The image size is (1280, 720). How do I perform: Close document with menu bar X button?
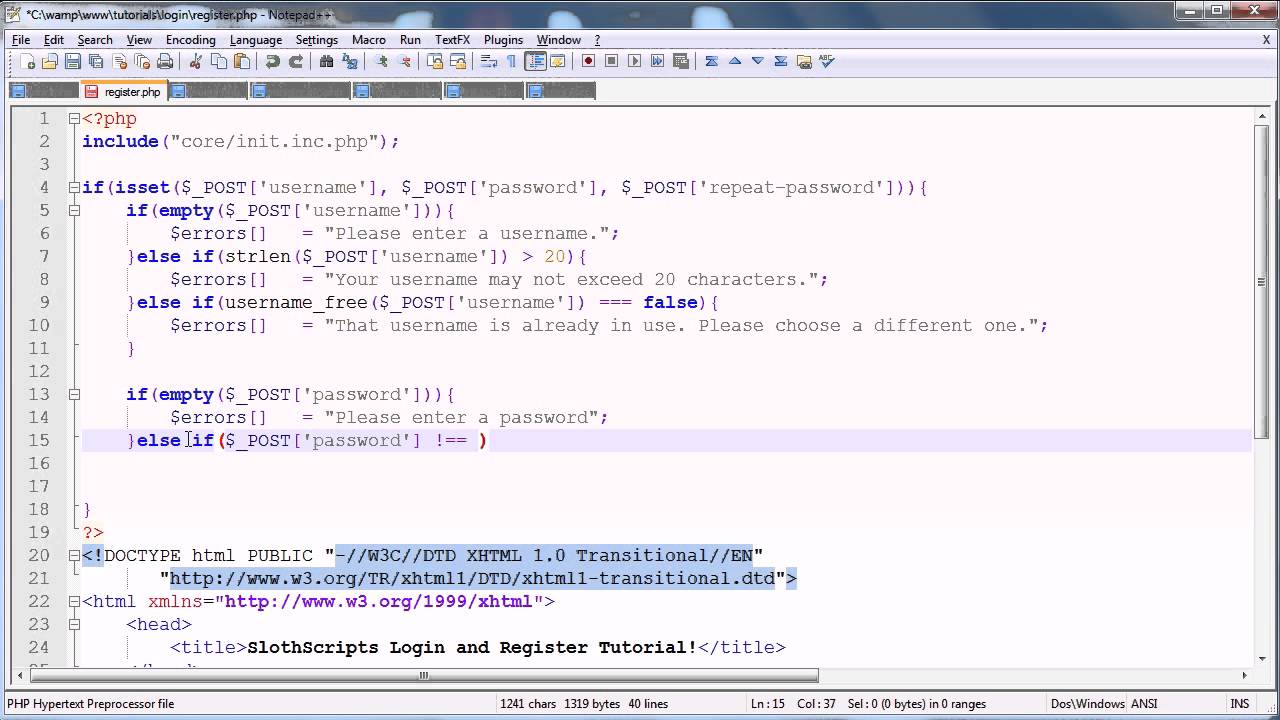tap(1266, 40)
